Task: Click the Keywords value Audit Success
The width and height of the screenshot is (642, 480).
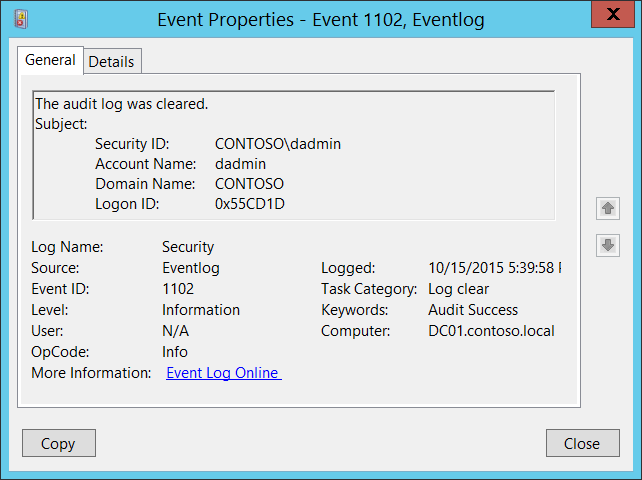Action: [x=473, y=310]
